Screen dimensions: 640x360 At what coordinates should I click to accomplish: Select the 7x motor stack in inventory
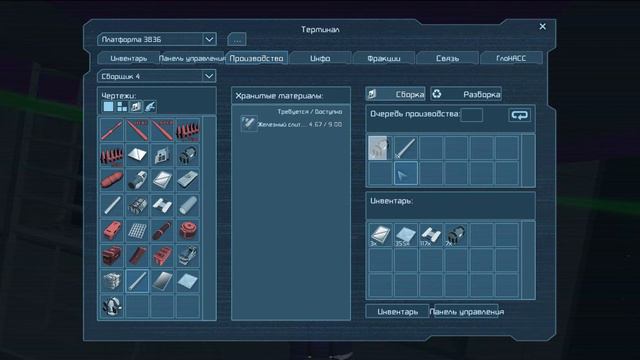456,235
